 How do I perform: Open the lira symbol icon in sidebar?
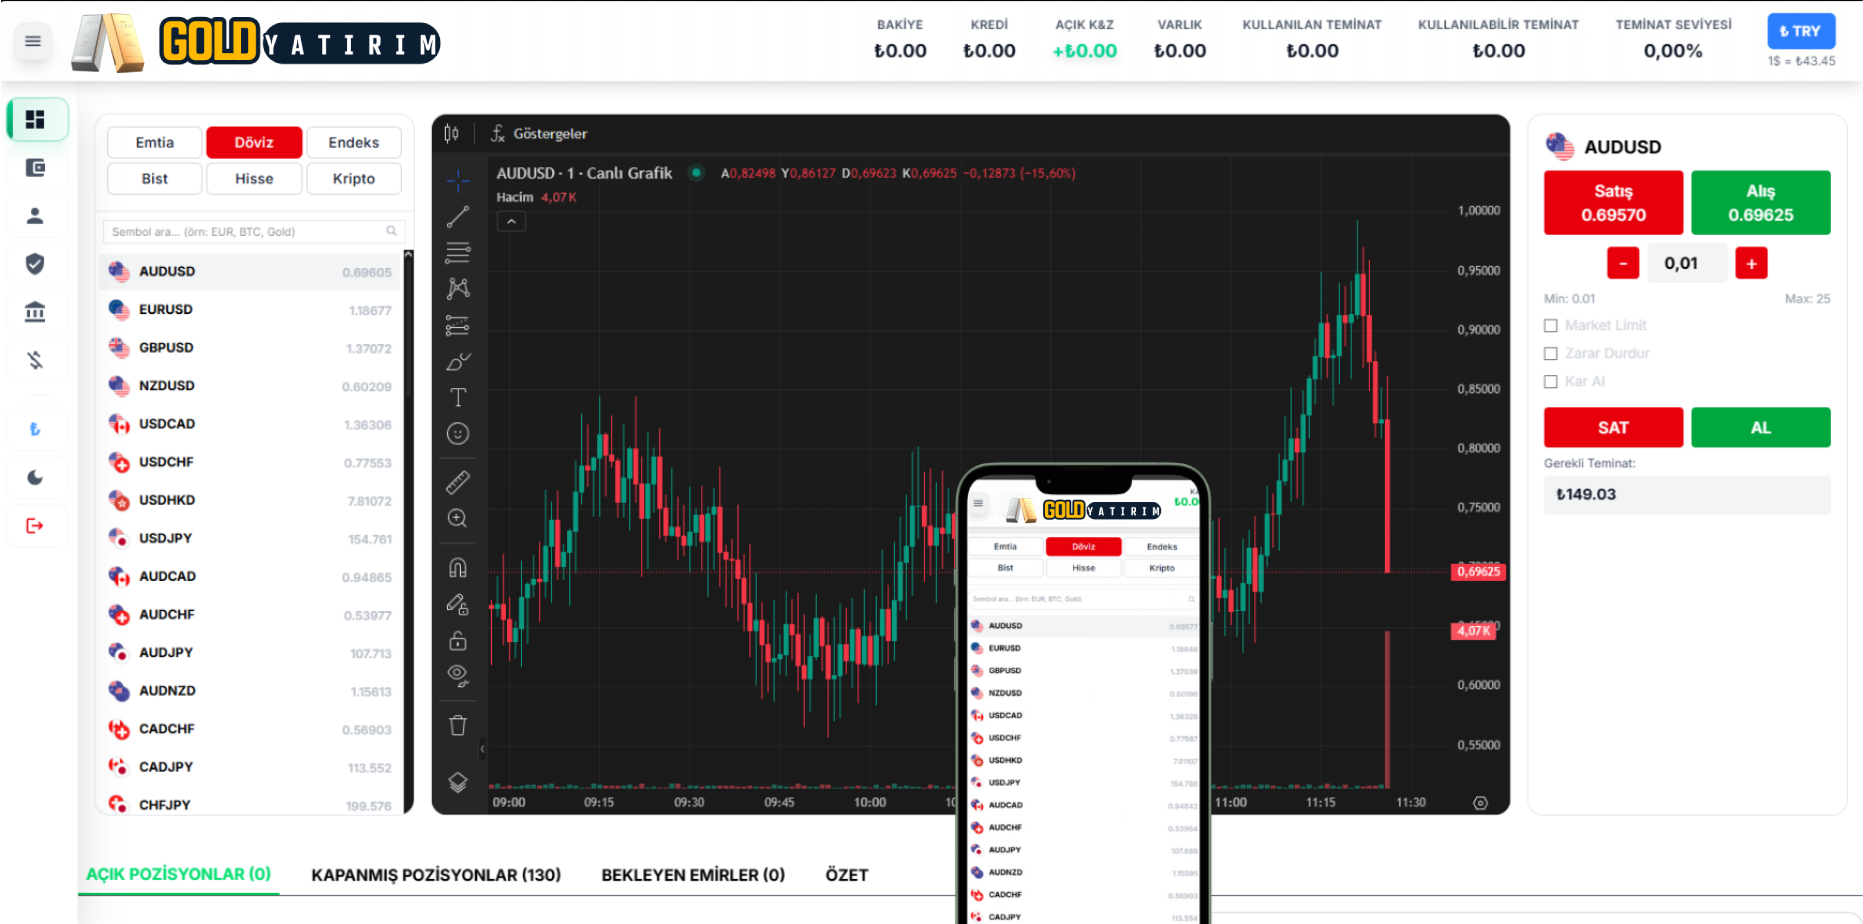(35, 429)
